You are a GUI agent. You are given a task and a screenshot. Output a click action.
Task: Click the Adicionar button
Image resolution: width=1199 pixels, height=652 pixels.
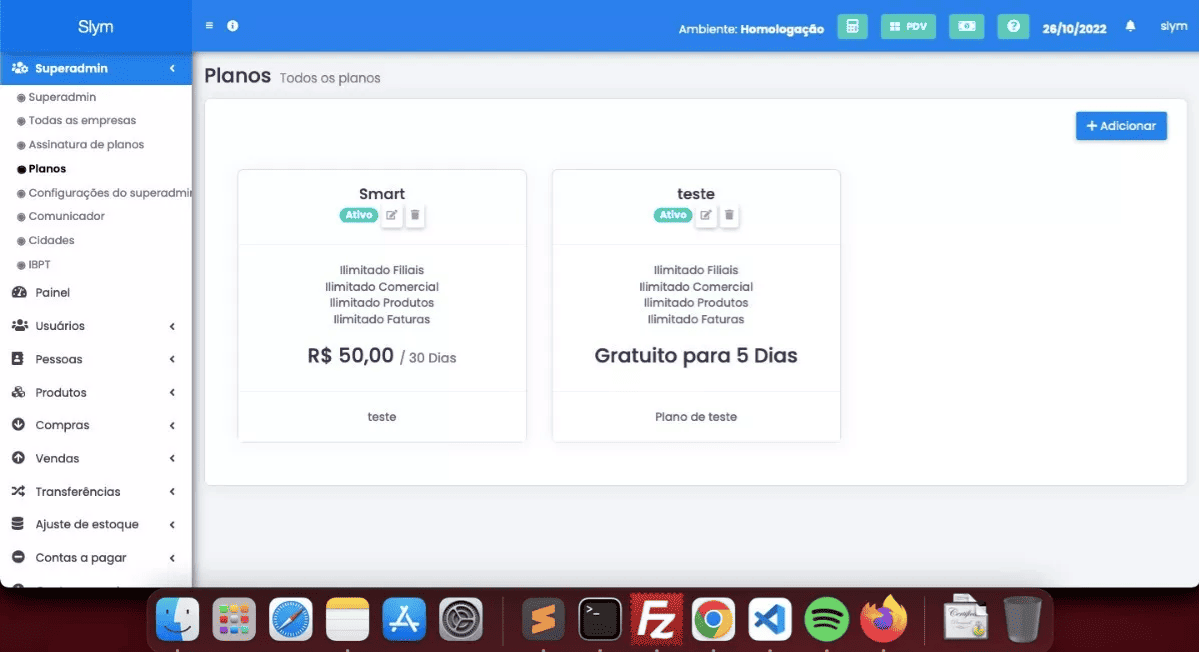tap(1120, 125)
